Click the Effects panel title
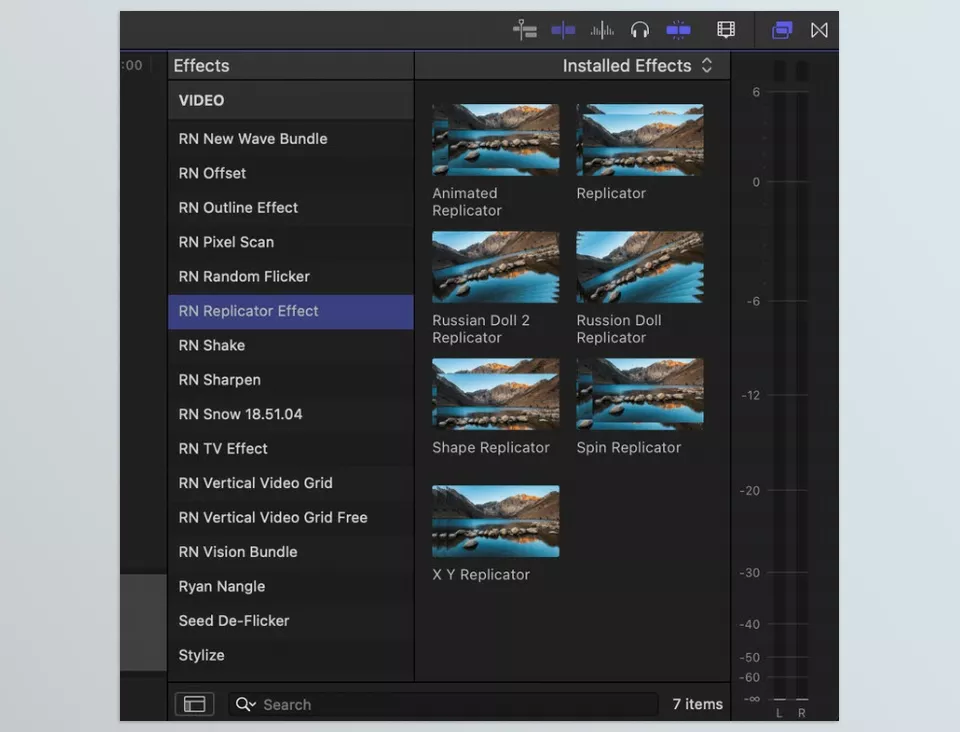This screenshot has height=732, width=960. (x=201, y=65)
